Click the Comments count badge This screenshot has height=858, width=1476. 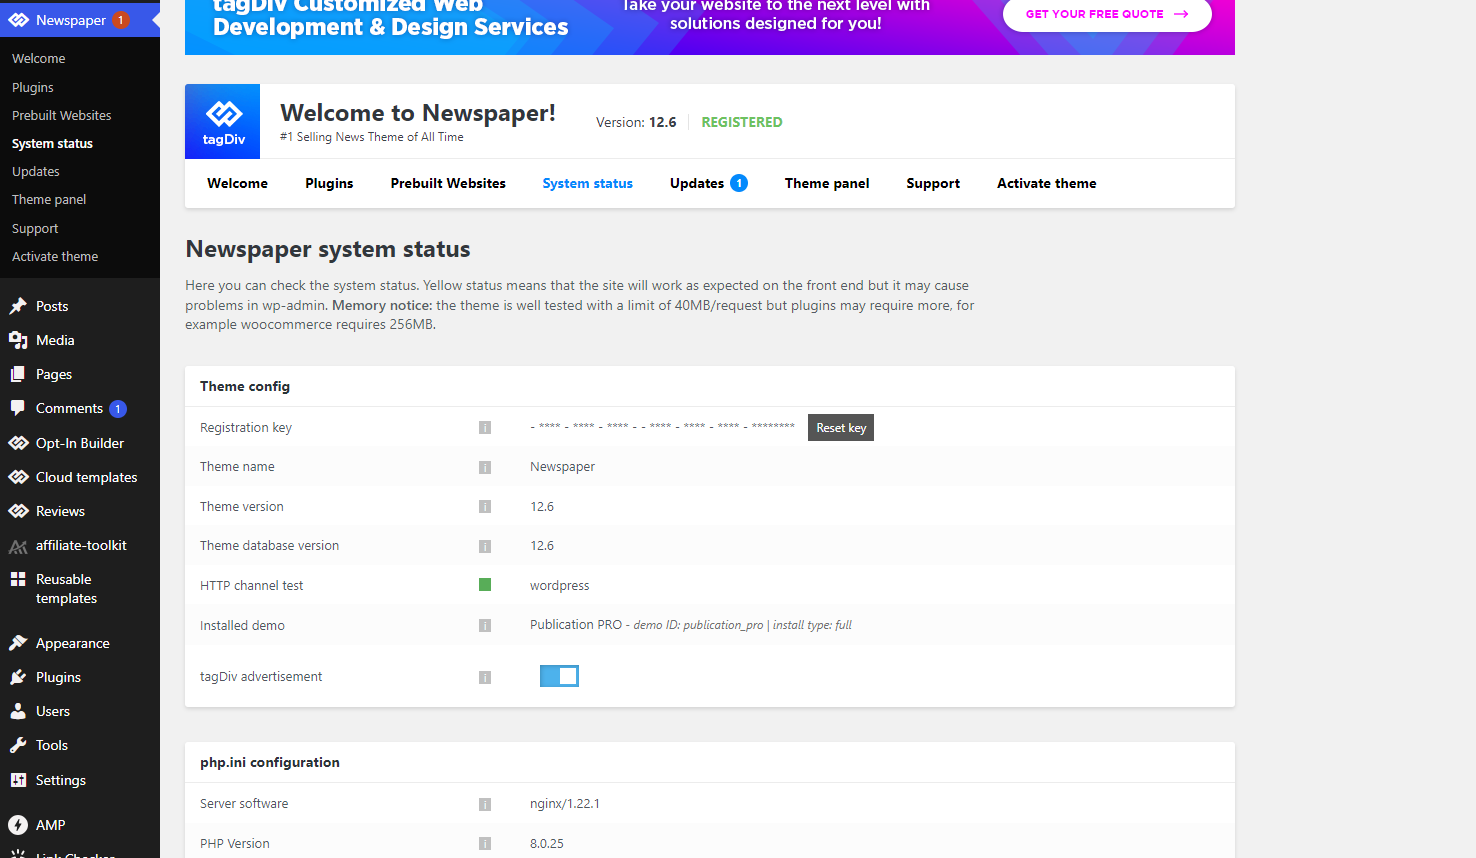118,409
